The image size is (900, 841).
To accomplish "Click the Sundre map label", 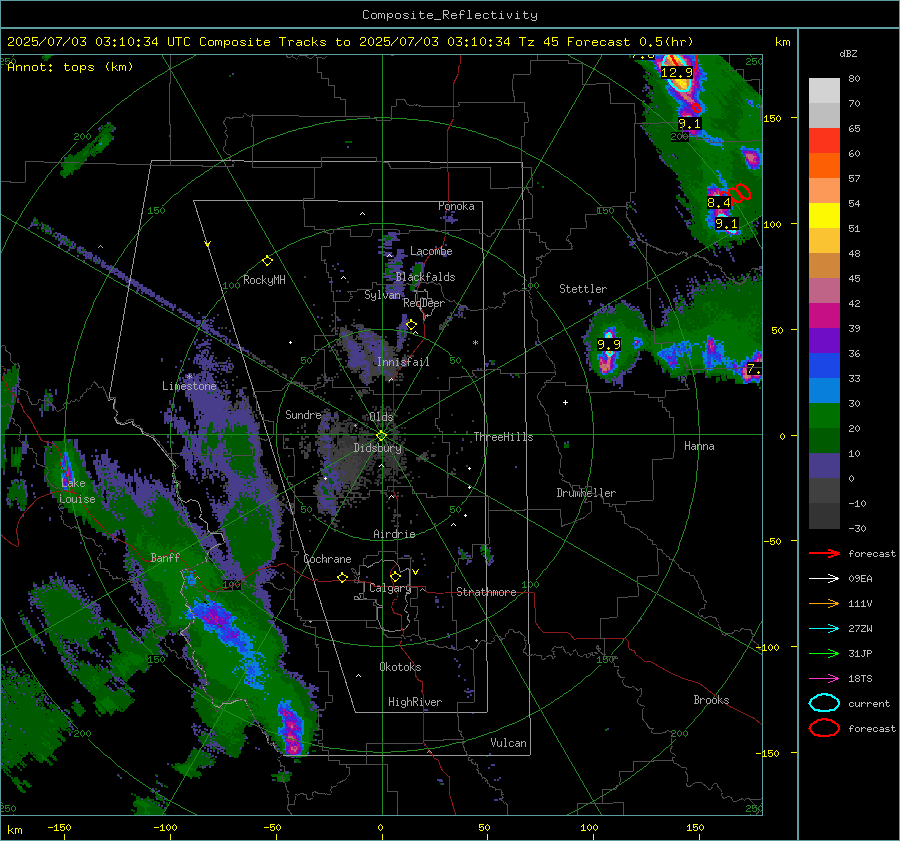I will (x=303, y=414).
